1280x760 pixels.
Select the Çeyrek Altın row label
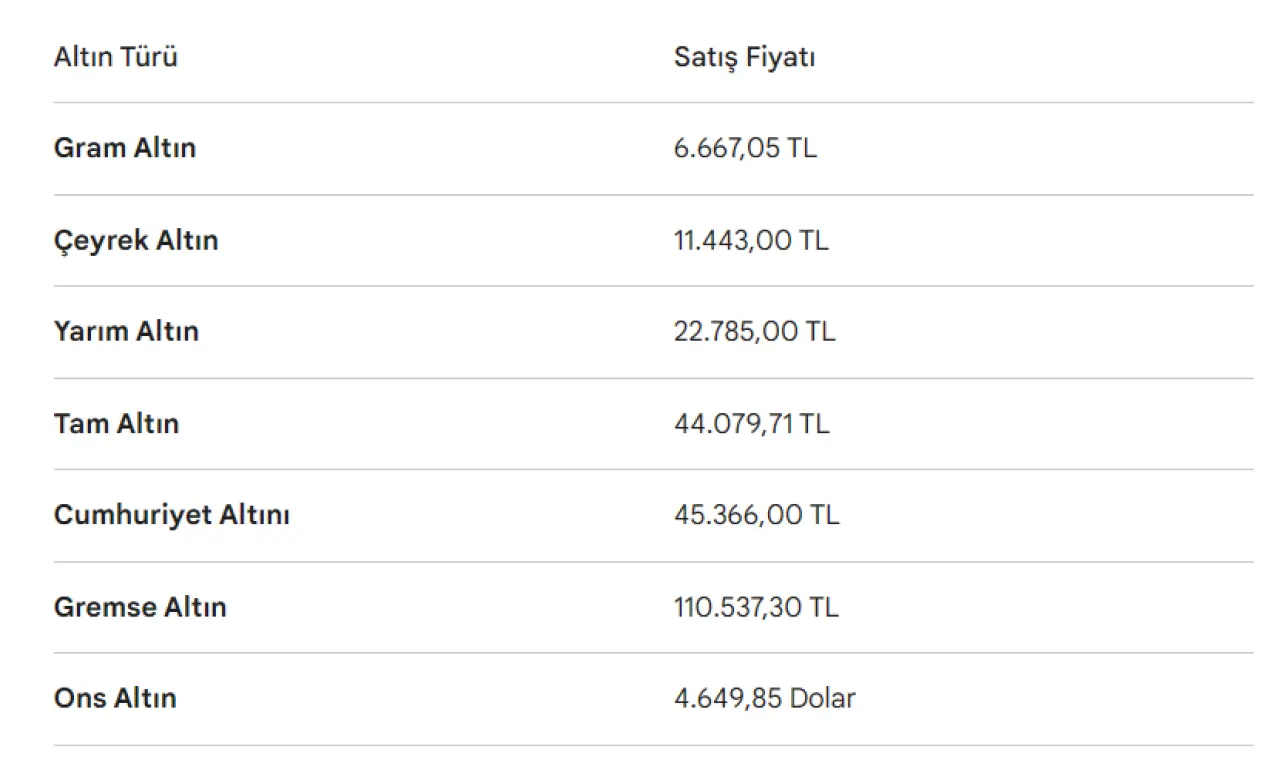pyautogui.click(x=135, y=241)
